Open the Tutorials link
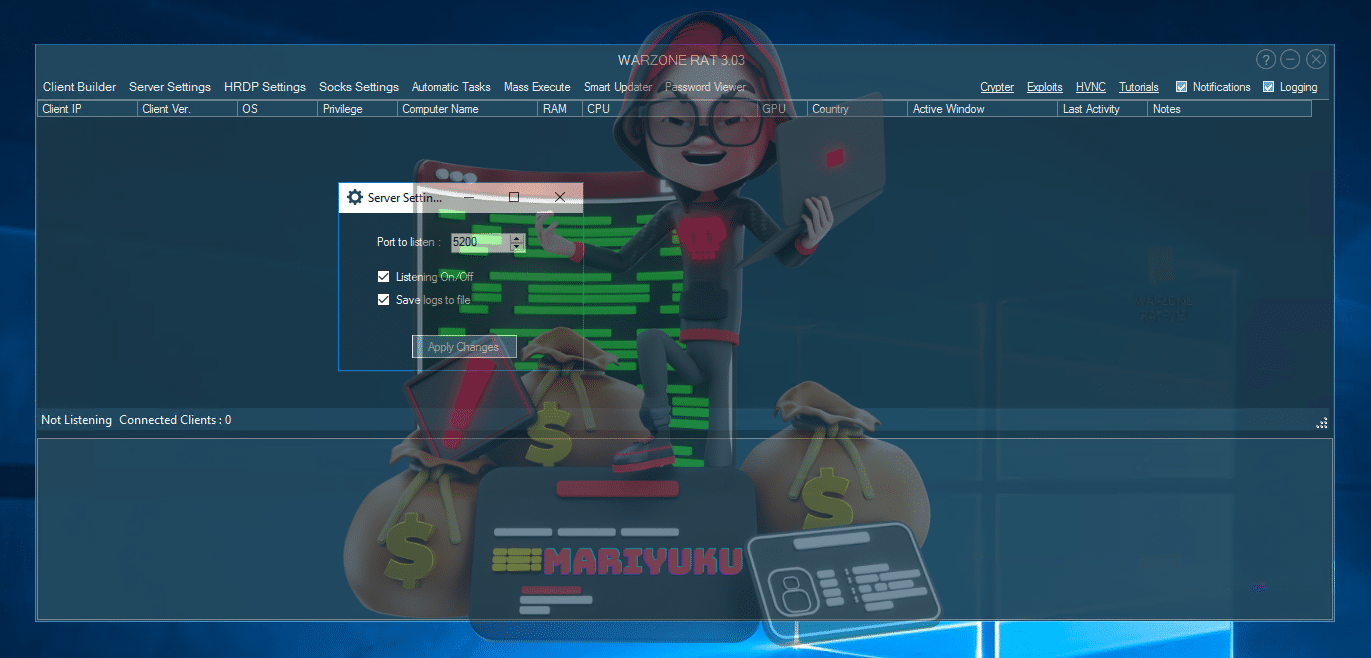Viewport: 1371px width, 658px height. pyautogui.click(x=1138, y=87)
